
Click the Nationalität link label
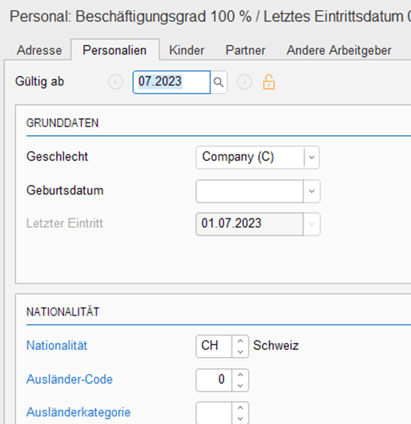tap(57, 345)
